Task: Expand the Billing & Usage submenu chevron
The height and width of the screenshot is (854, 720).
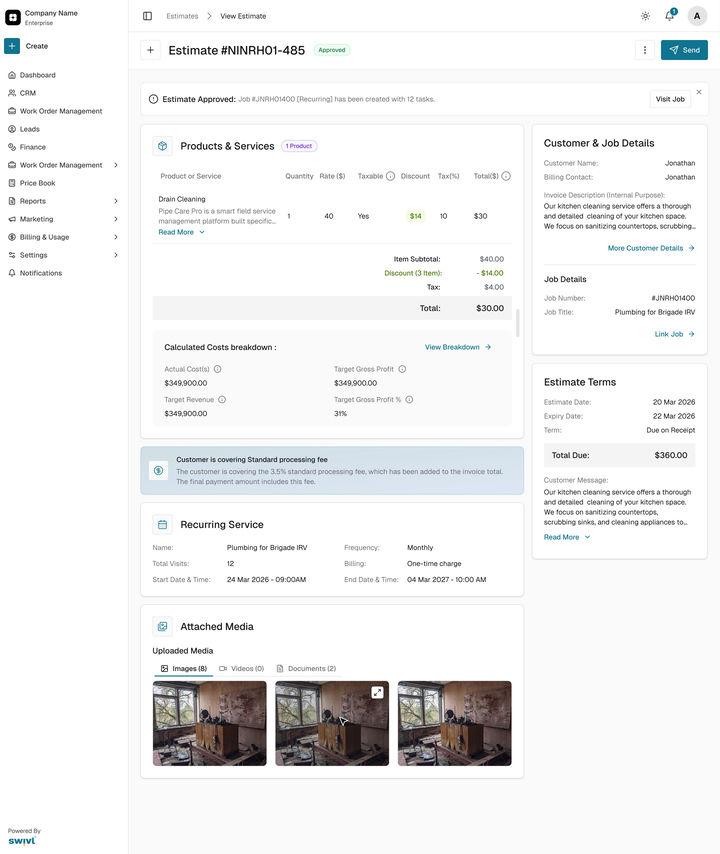Action: [x=116, y=237]
